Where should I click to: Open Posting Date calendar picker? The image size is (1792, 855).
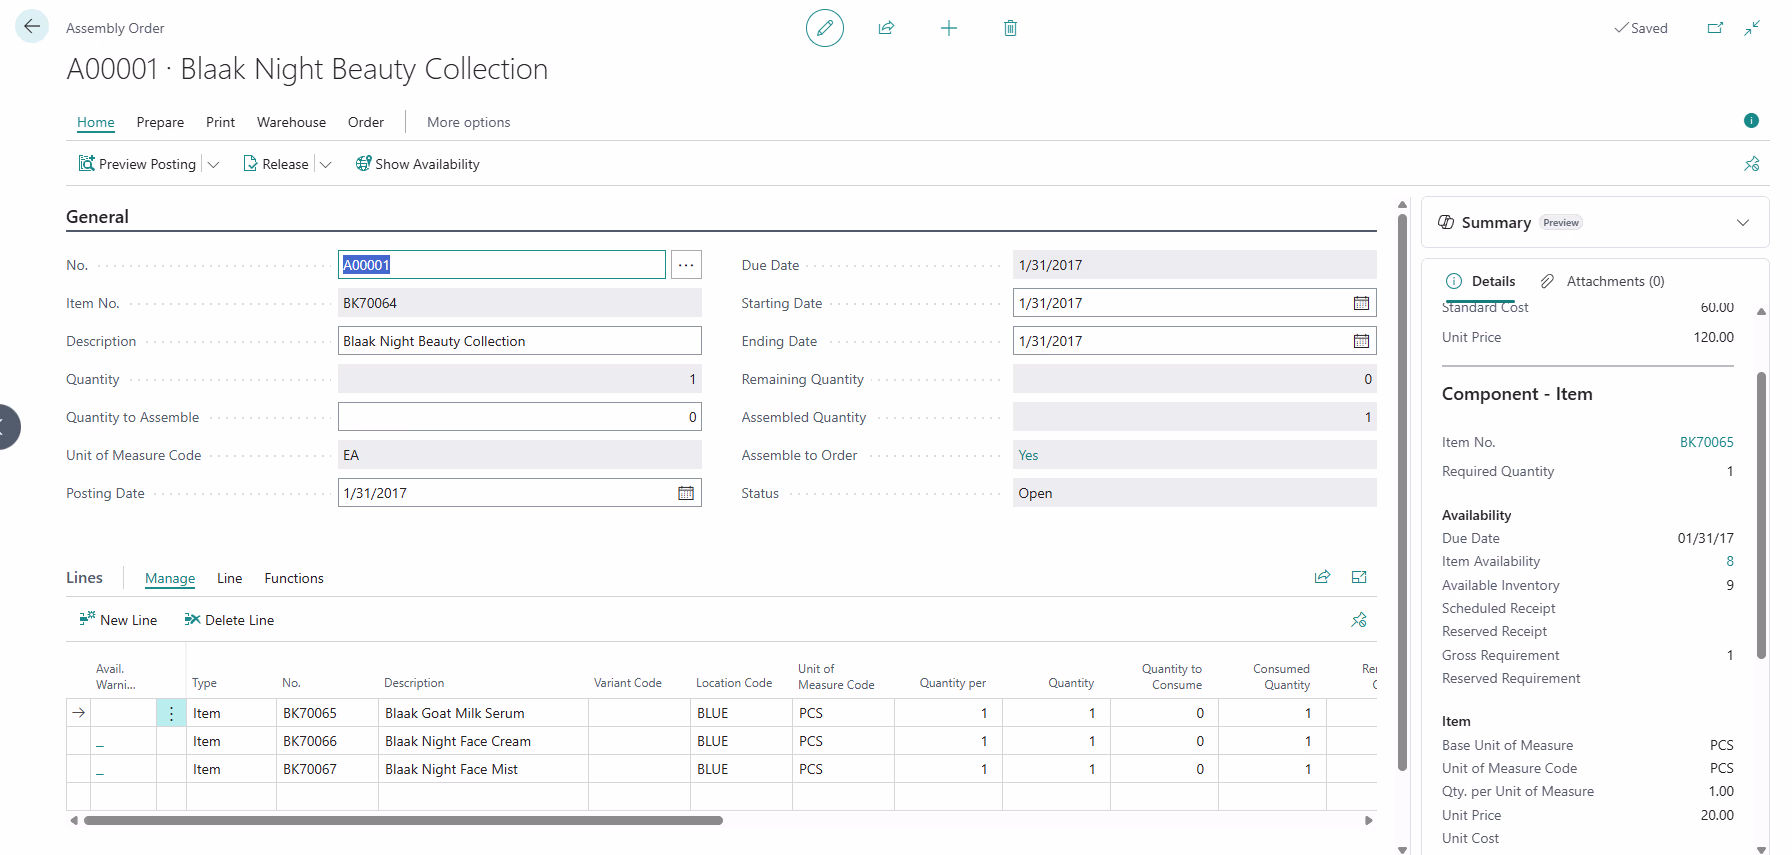(x=686, y=493)
